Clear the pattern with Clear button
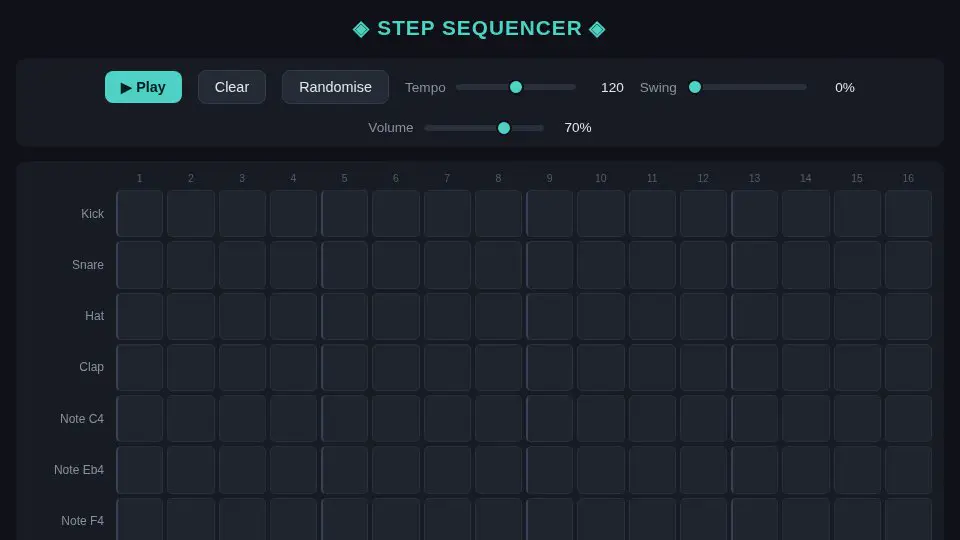This screenshot has height=540, width=960. 231,87
